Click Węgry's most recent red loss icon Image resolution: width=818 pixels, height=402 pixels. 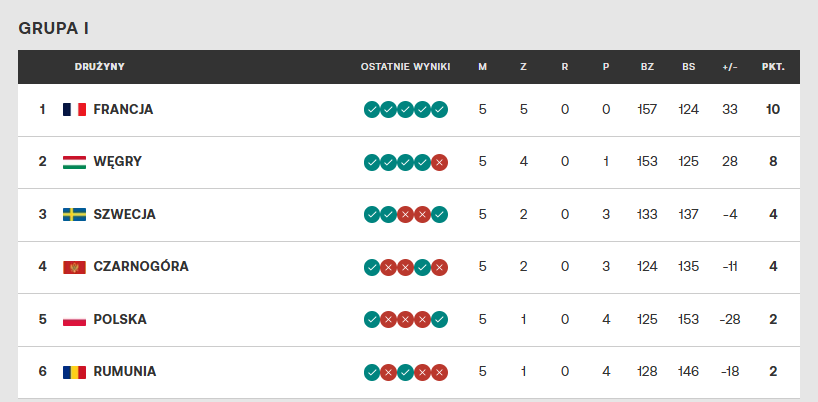(440, 162)
